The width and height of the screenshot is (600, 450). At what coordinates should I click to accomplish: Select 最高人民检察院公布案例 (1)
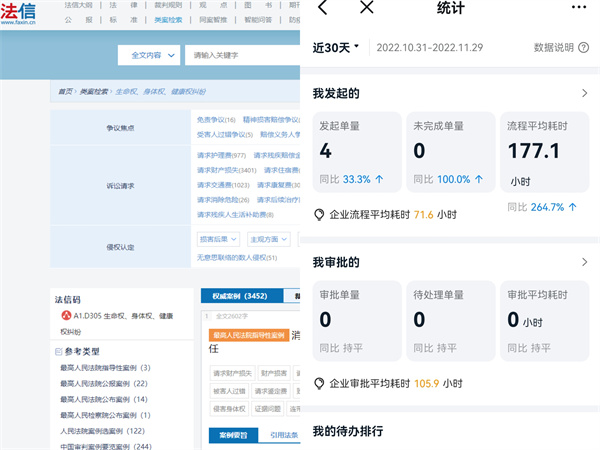pos(105,415)
